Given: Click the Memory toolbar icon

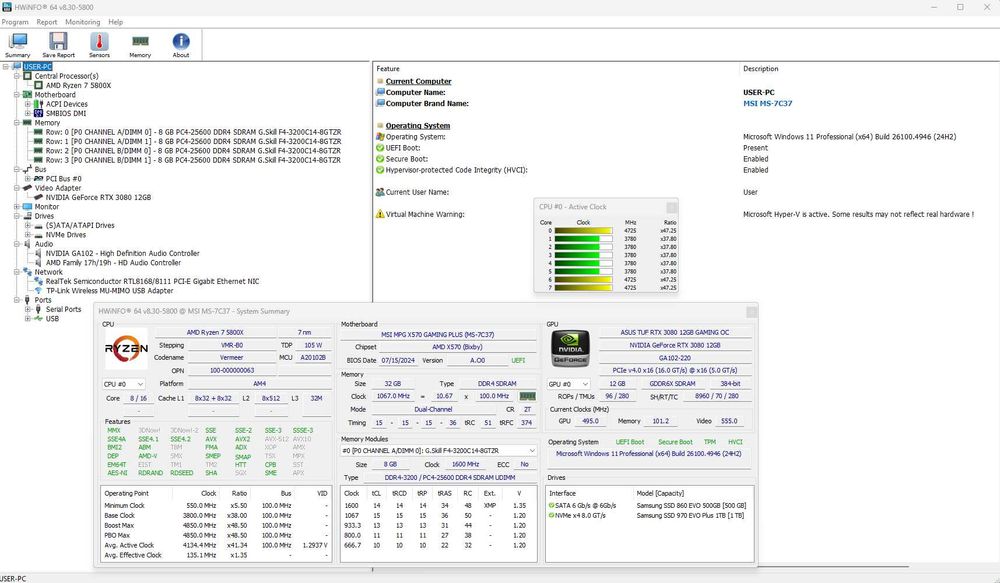Looking at the screenshot, I should pos(140,45).
